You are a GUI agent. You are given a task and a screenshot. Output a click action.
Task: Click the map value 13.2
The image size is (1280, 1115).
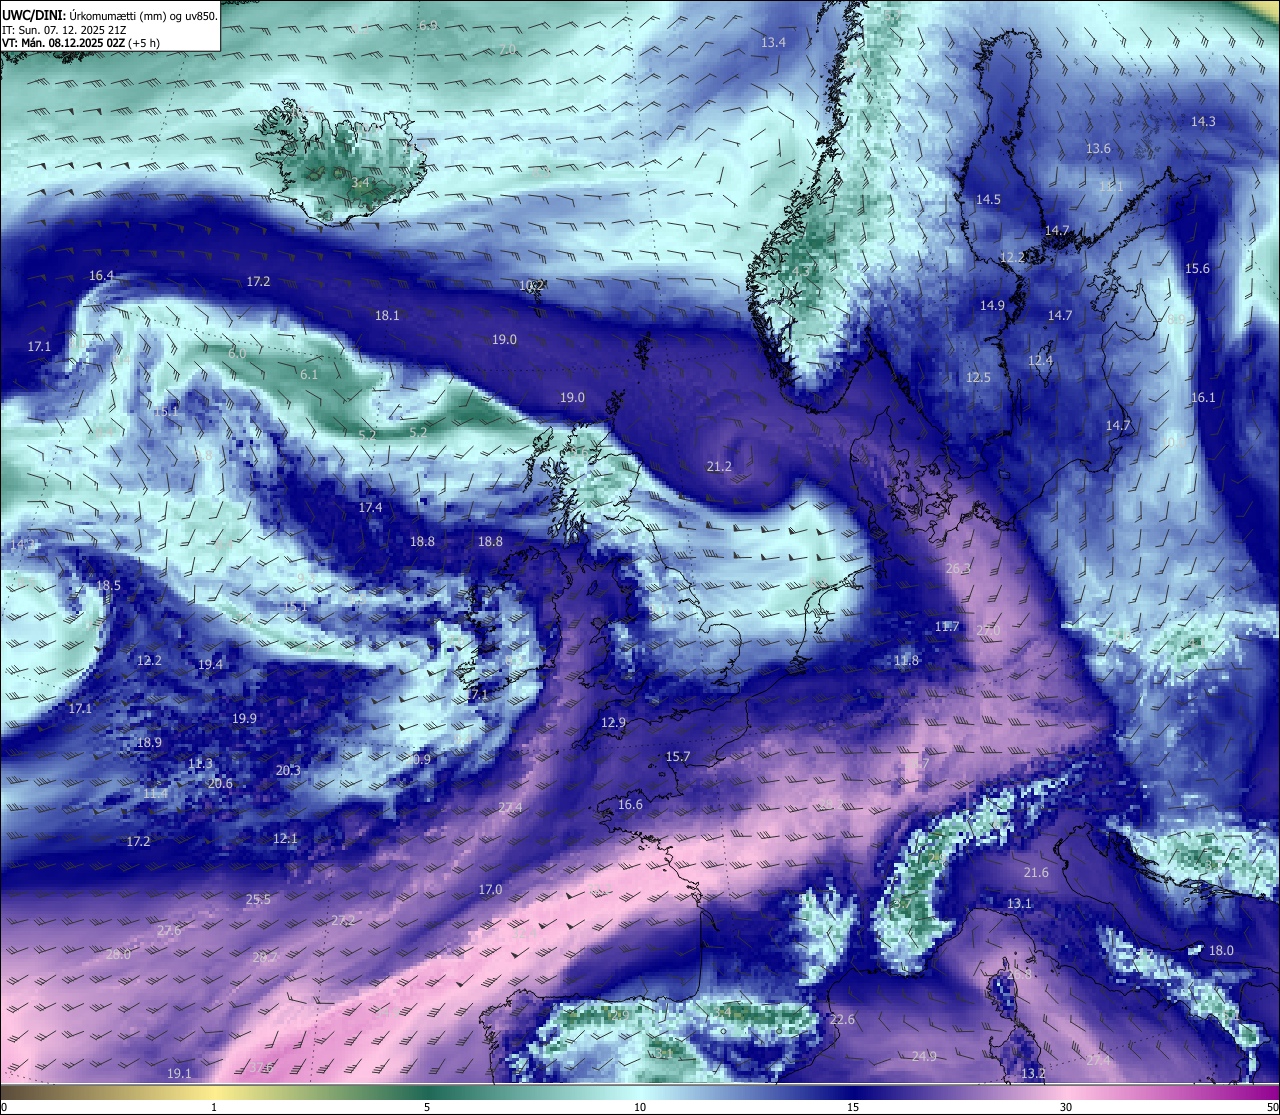click(1033, 1074)
